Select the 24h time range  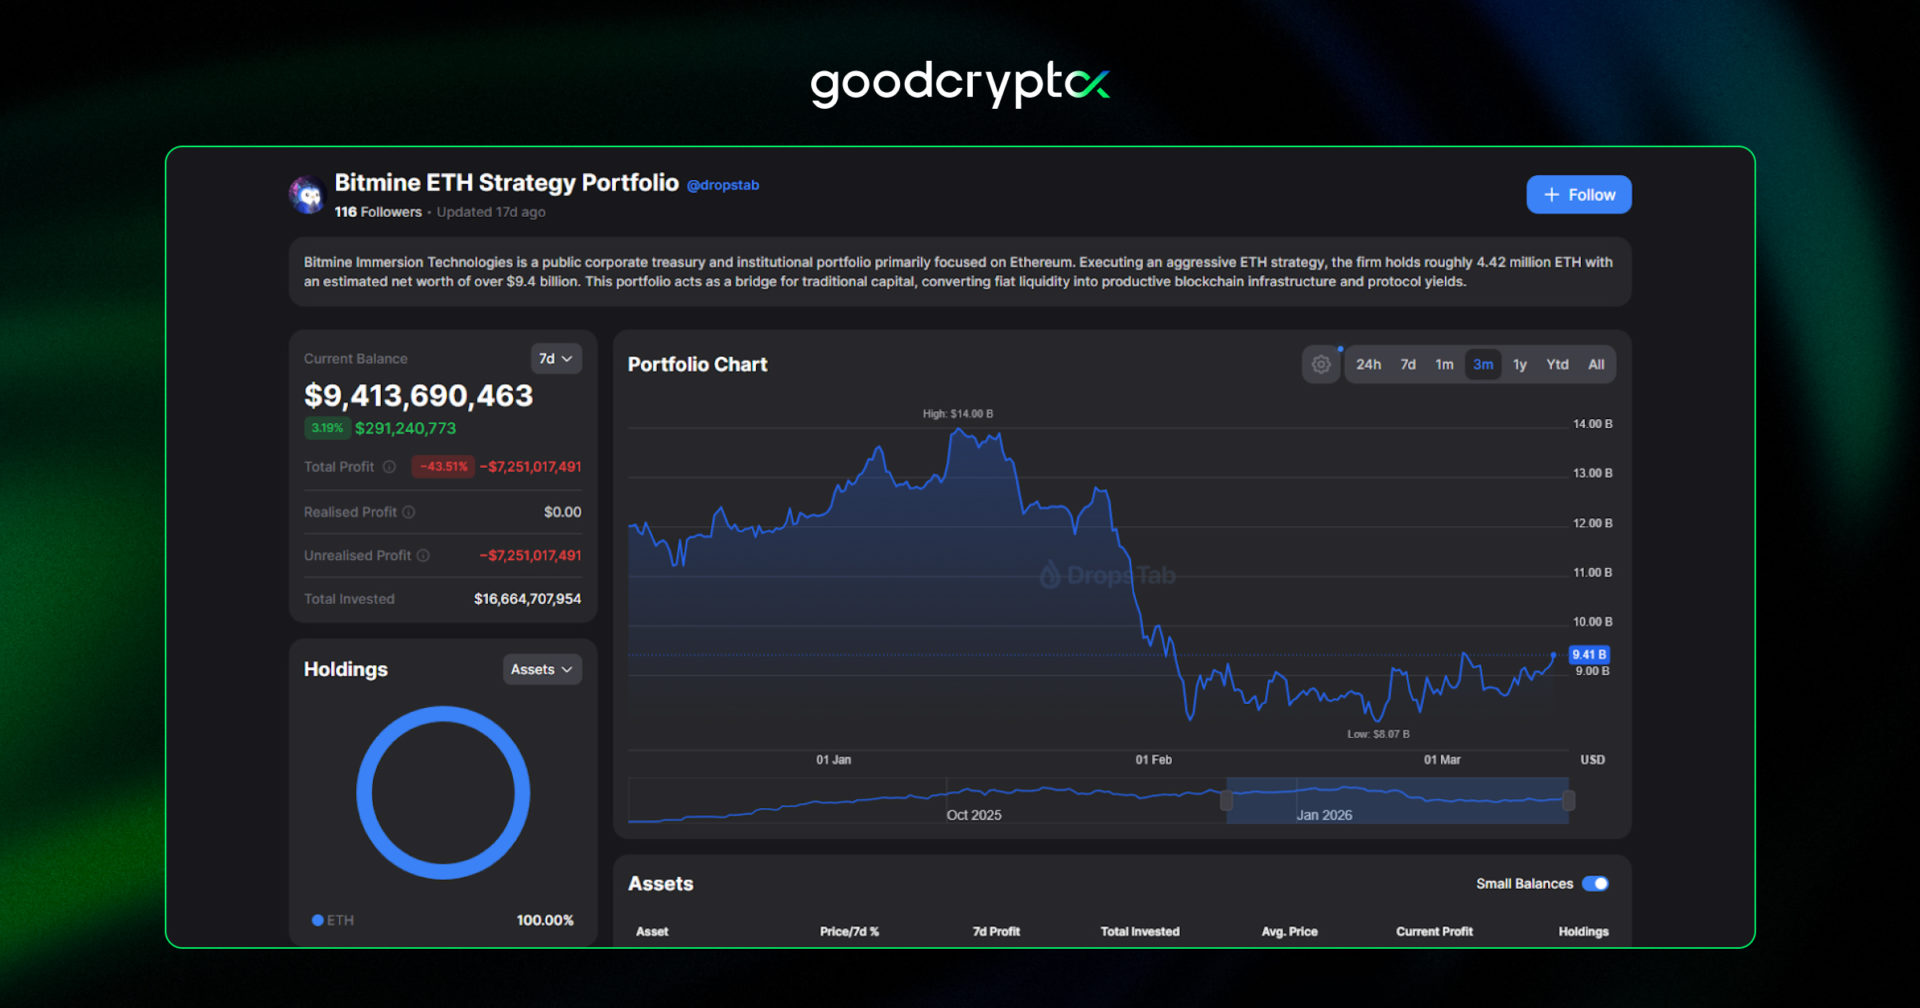pyautogui.click(x=1369, y=364)
